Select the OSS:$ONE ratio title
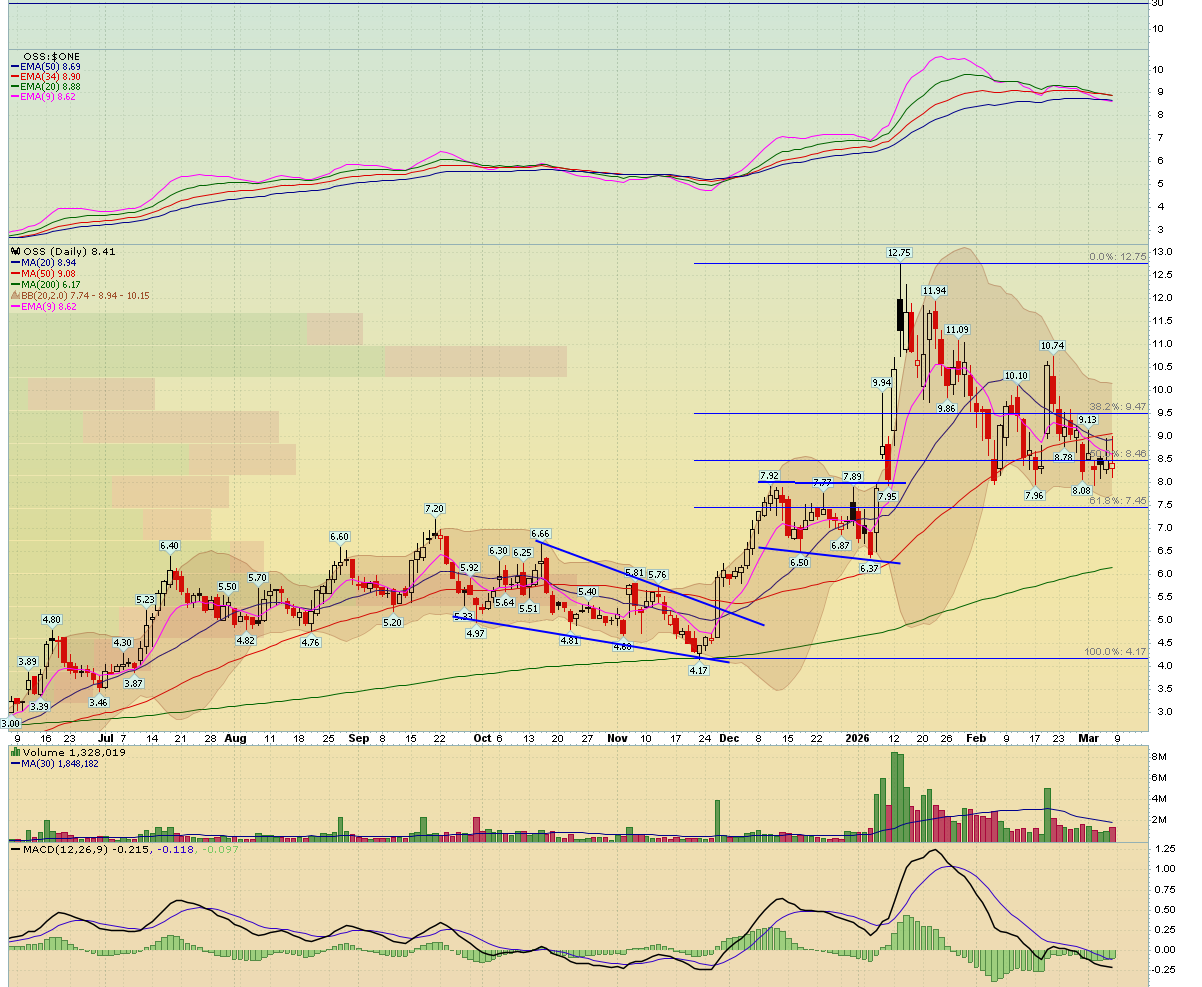Image resolution: width=1202 pixels, height=987 pixels. pos(50,56)
